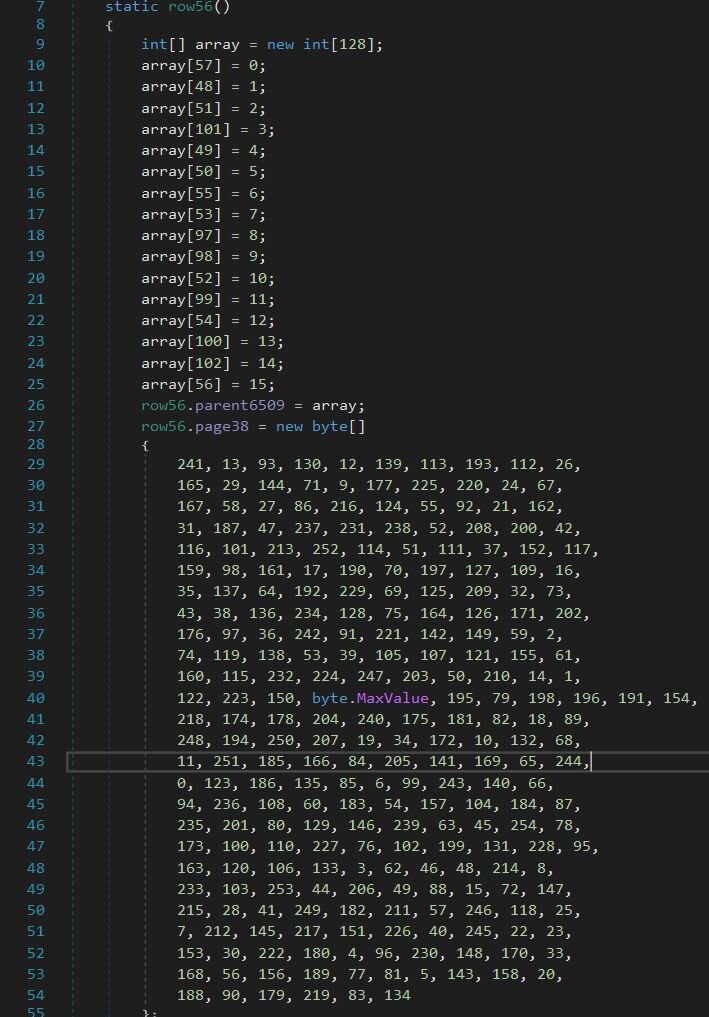
Task: Click the opening brace on line 28
Action: point(146,445)
